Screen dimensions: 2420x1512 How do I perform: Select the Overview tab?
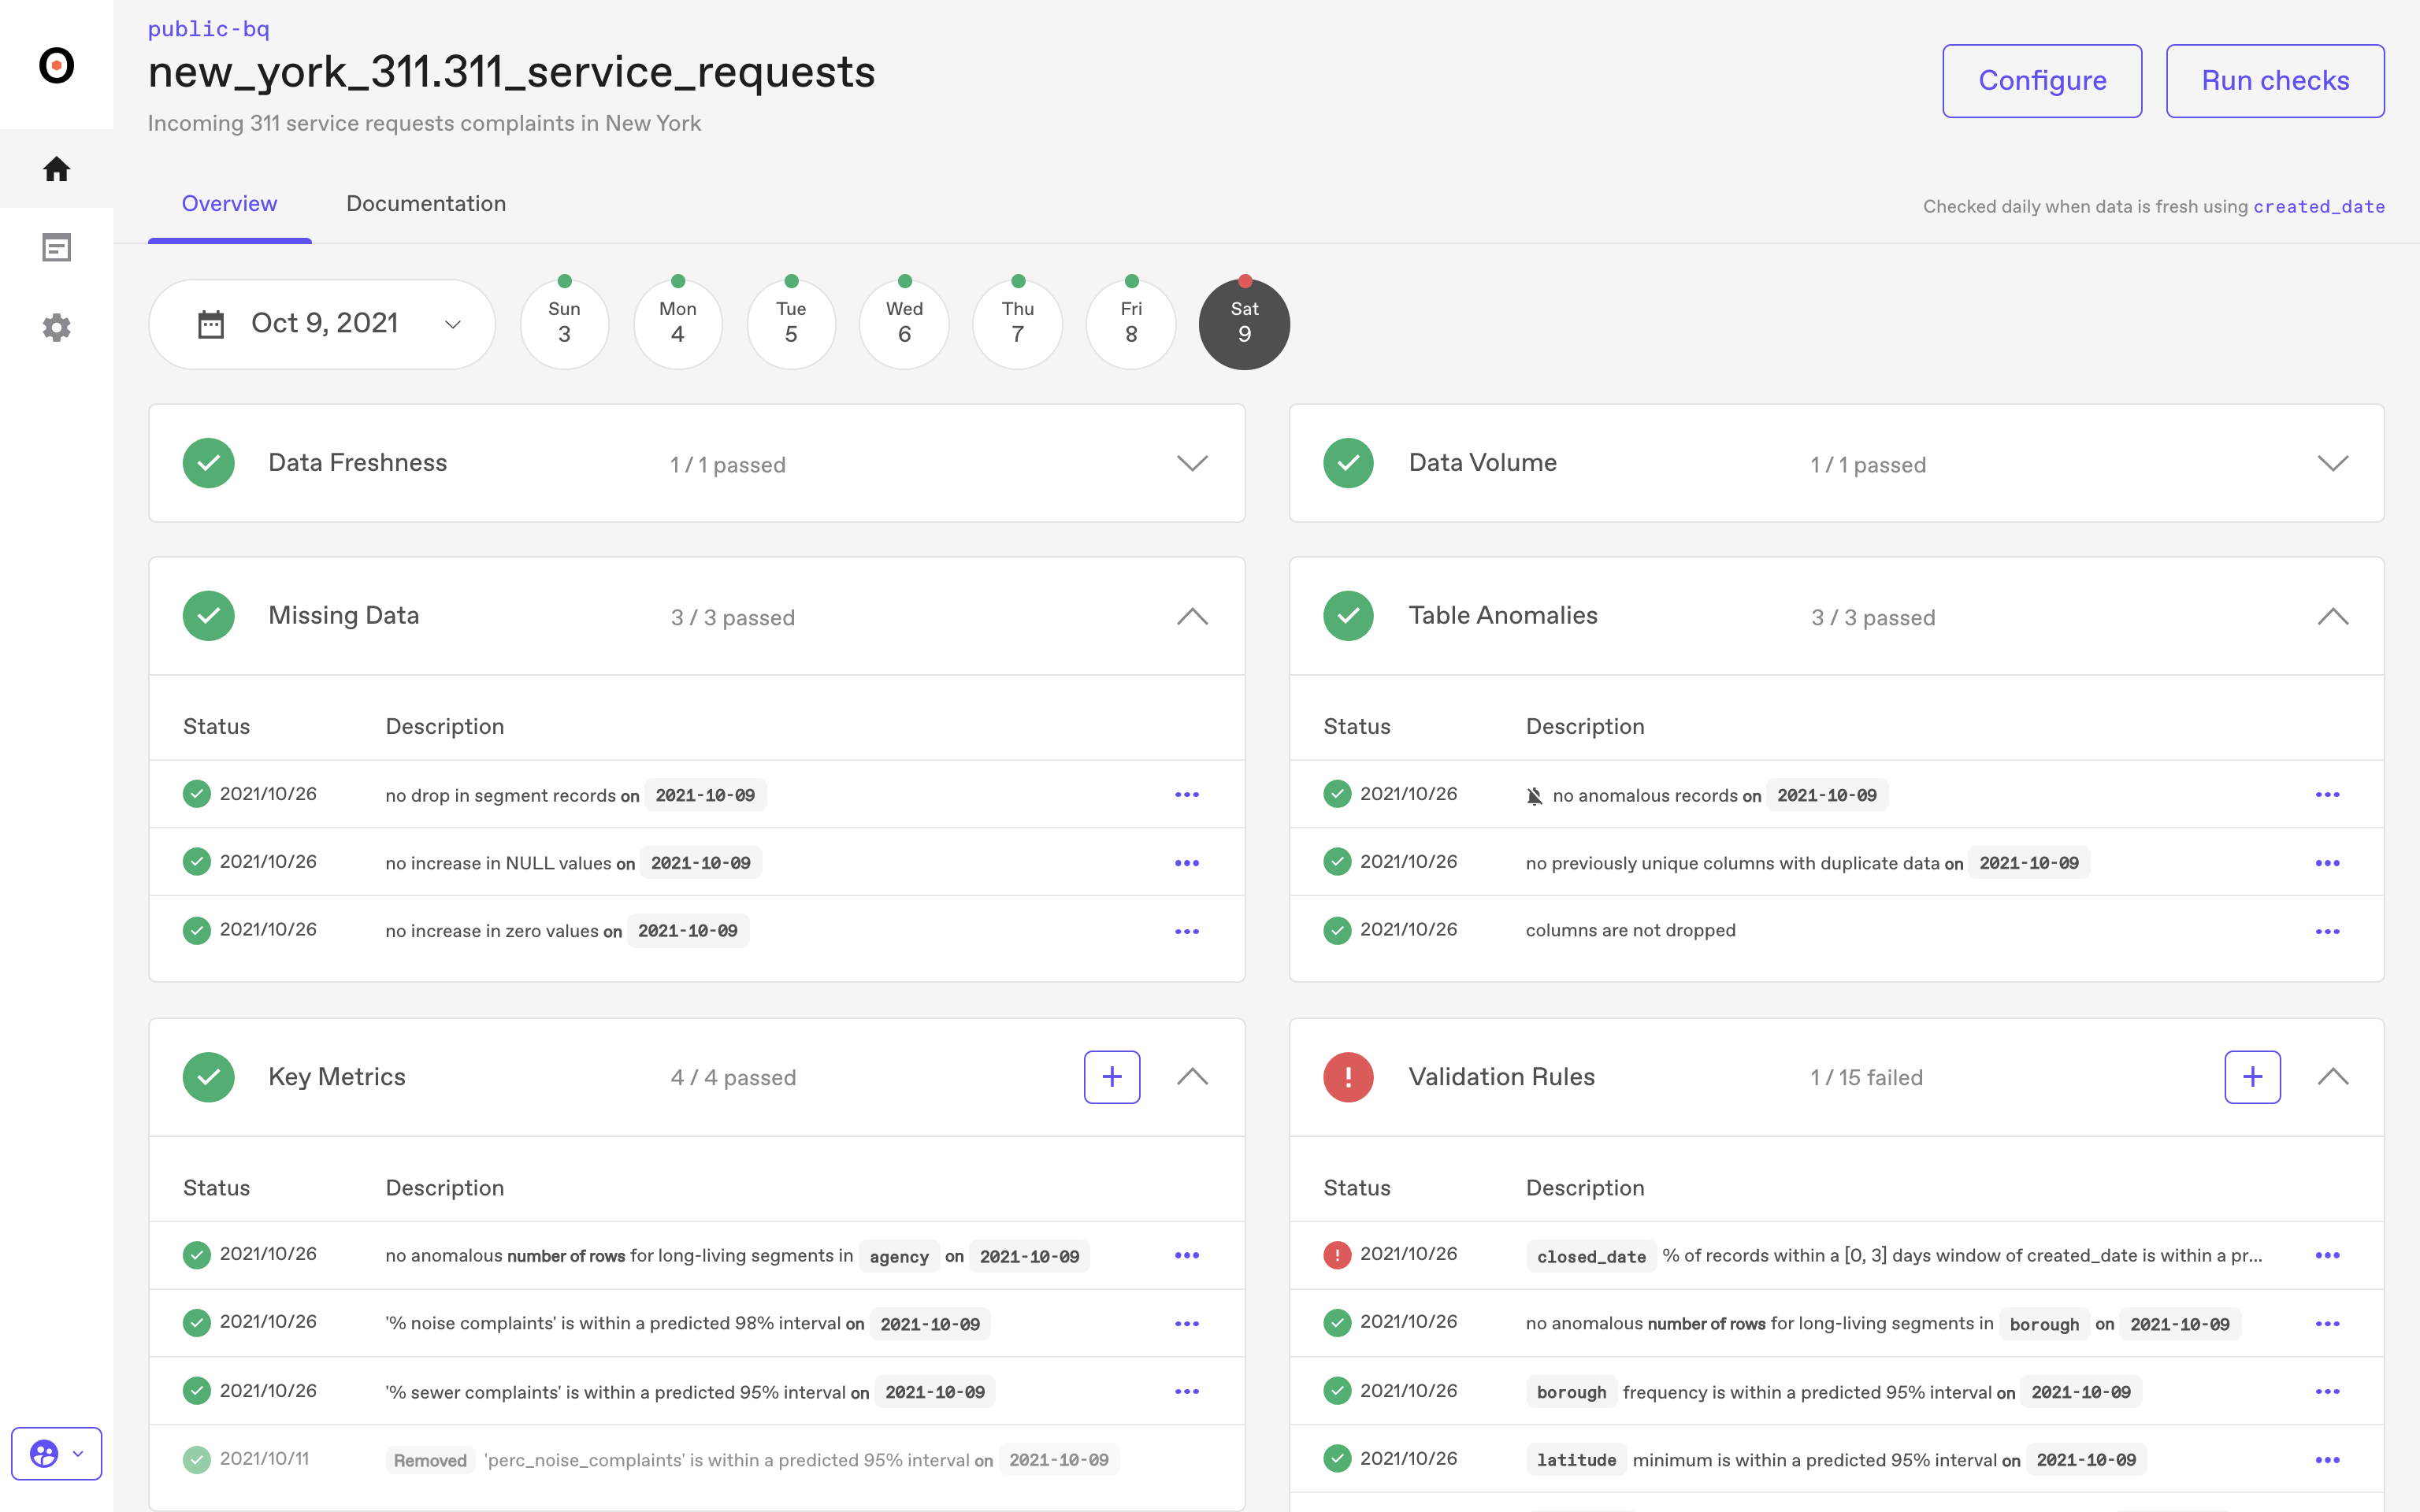click(229, 204)
